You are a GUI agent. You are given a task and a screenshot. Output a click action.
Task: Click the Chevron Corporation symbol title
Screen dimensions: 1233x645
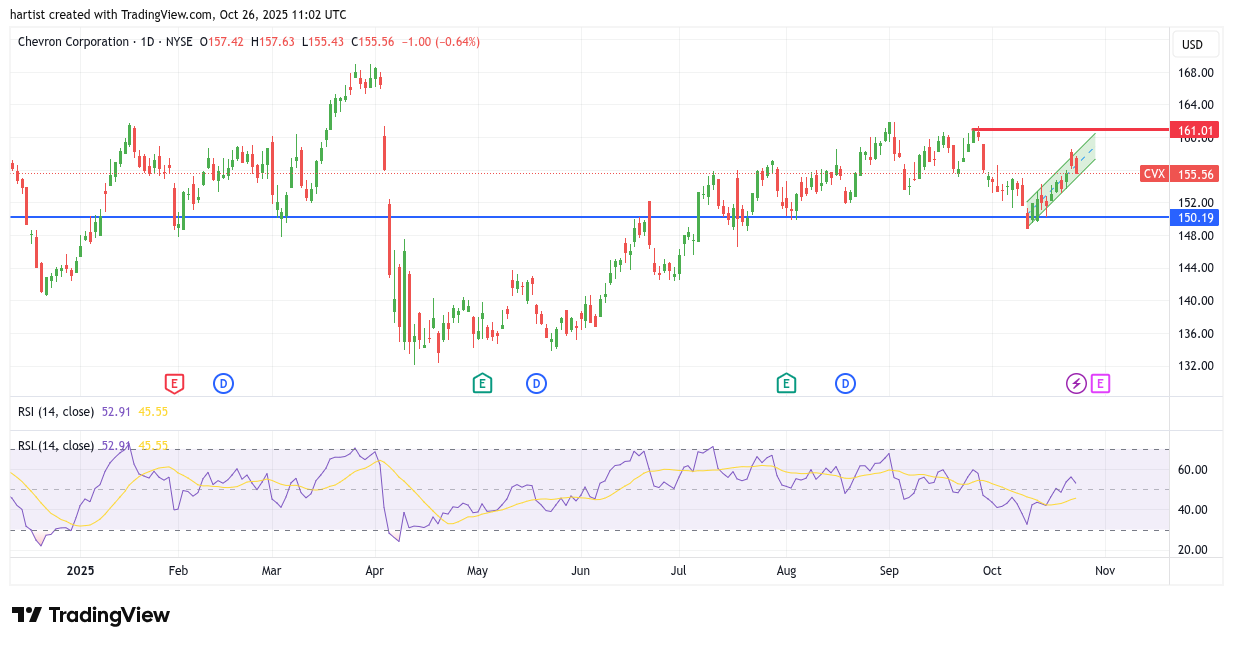73,42
